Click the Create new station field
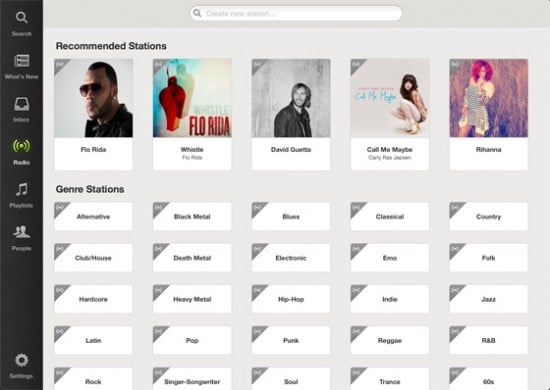This screenshot has height=390, width=550. 296,13
